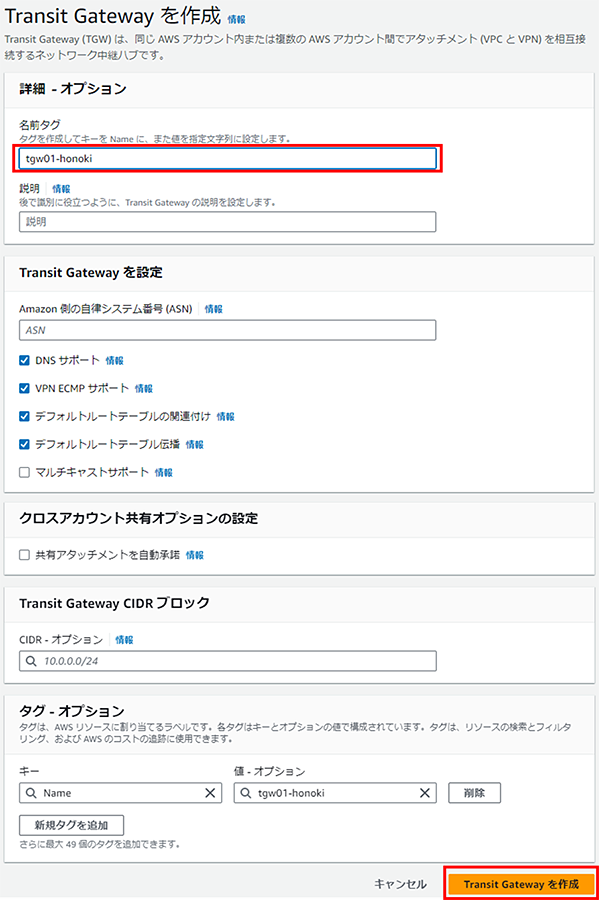Screen dimensions: 599x900
Task: Click the 説明 description input field
Action: click(227, 222)
